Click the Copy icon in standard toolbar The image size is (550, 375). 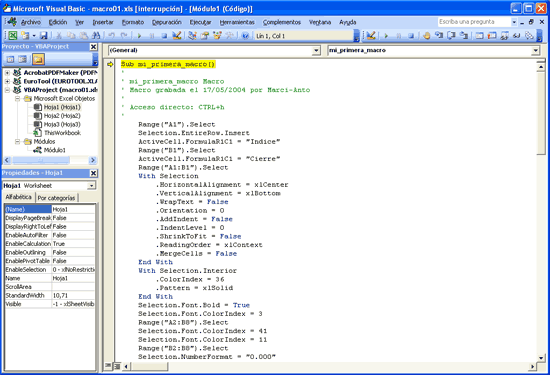pyautogui.click(x=71, y=35)
